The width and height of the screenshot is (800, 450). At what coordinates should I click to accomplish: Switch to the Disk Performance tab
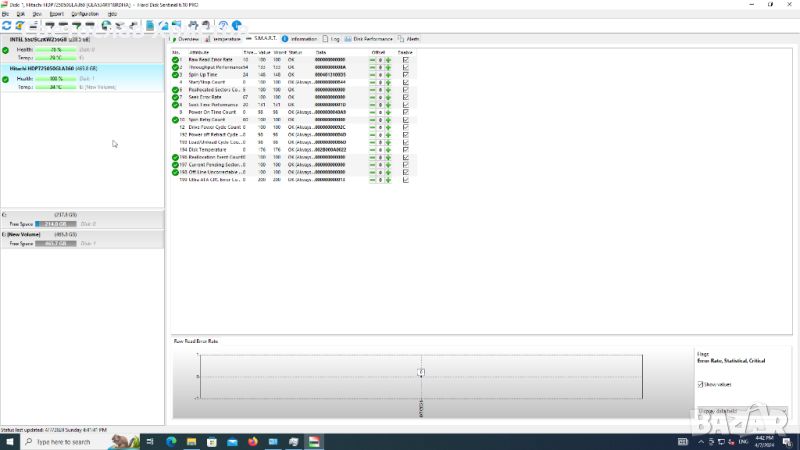tap(370, 38)
